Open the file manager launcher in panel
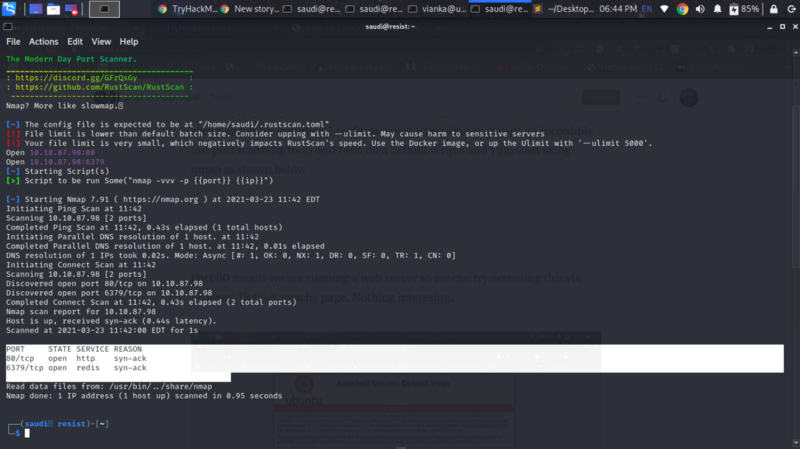 tap(53, 9)
